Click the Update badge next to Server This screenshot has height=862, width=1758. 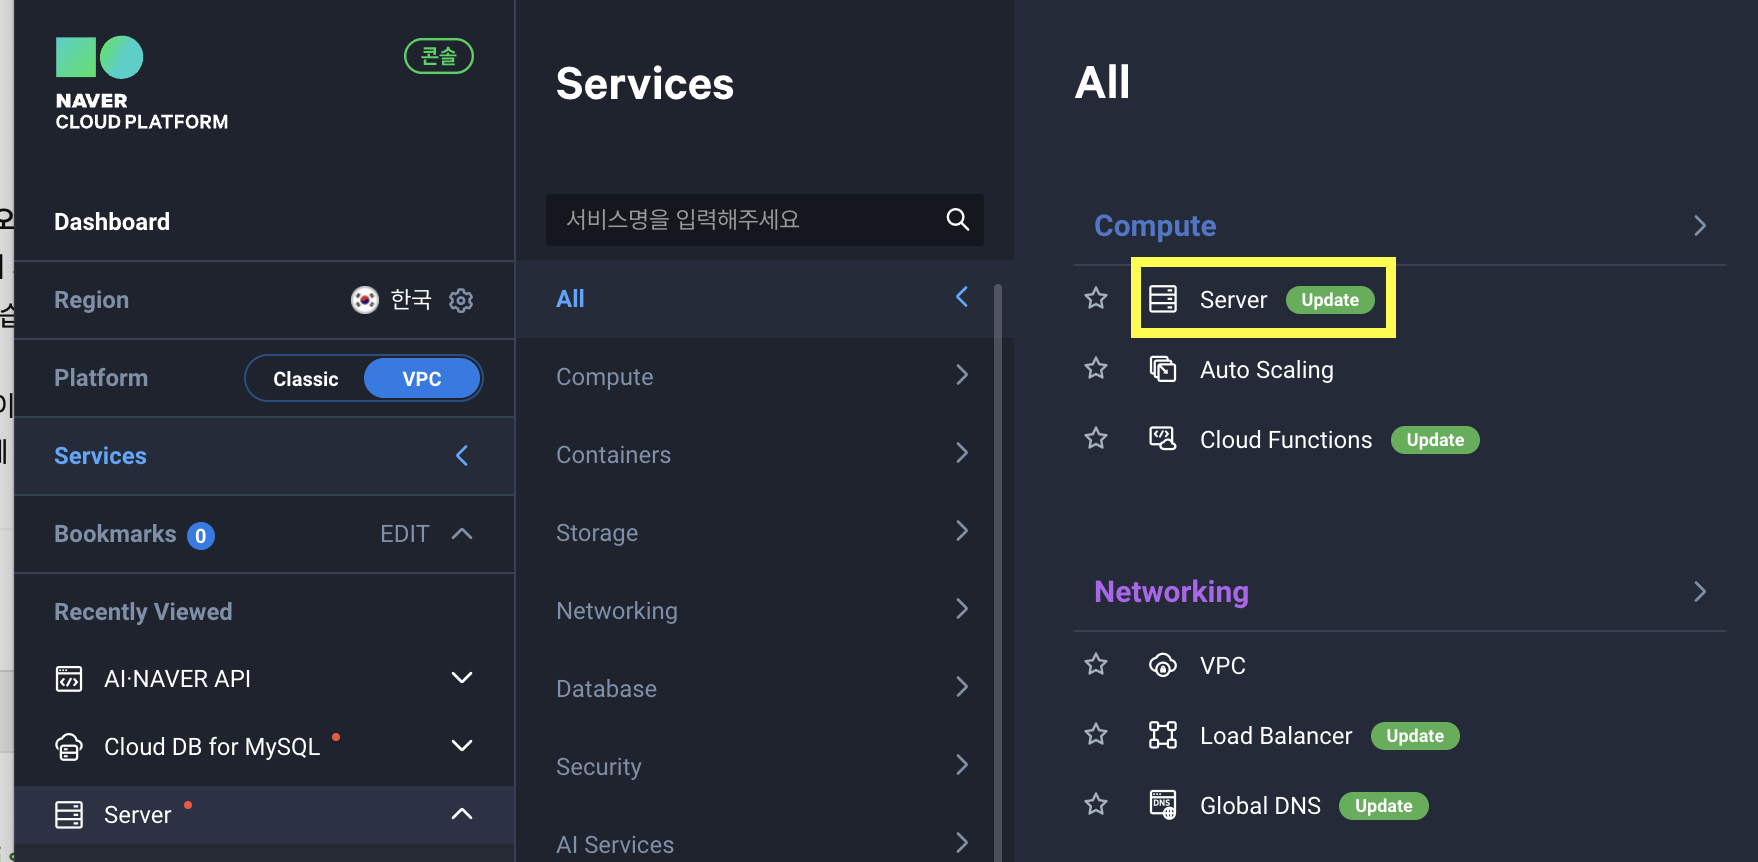click(1330, 300)
